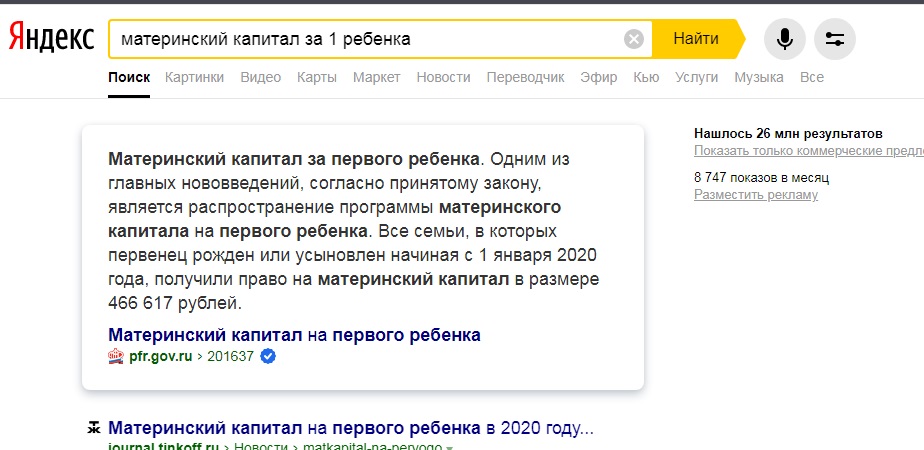This screenshot has height=450, width=924.
Task: Click the Tinkoff journal favicon
Action: click(x=93, y=428)
